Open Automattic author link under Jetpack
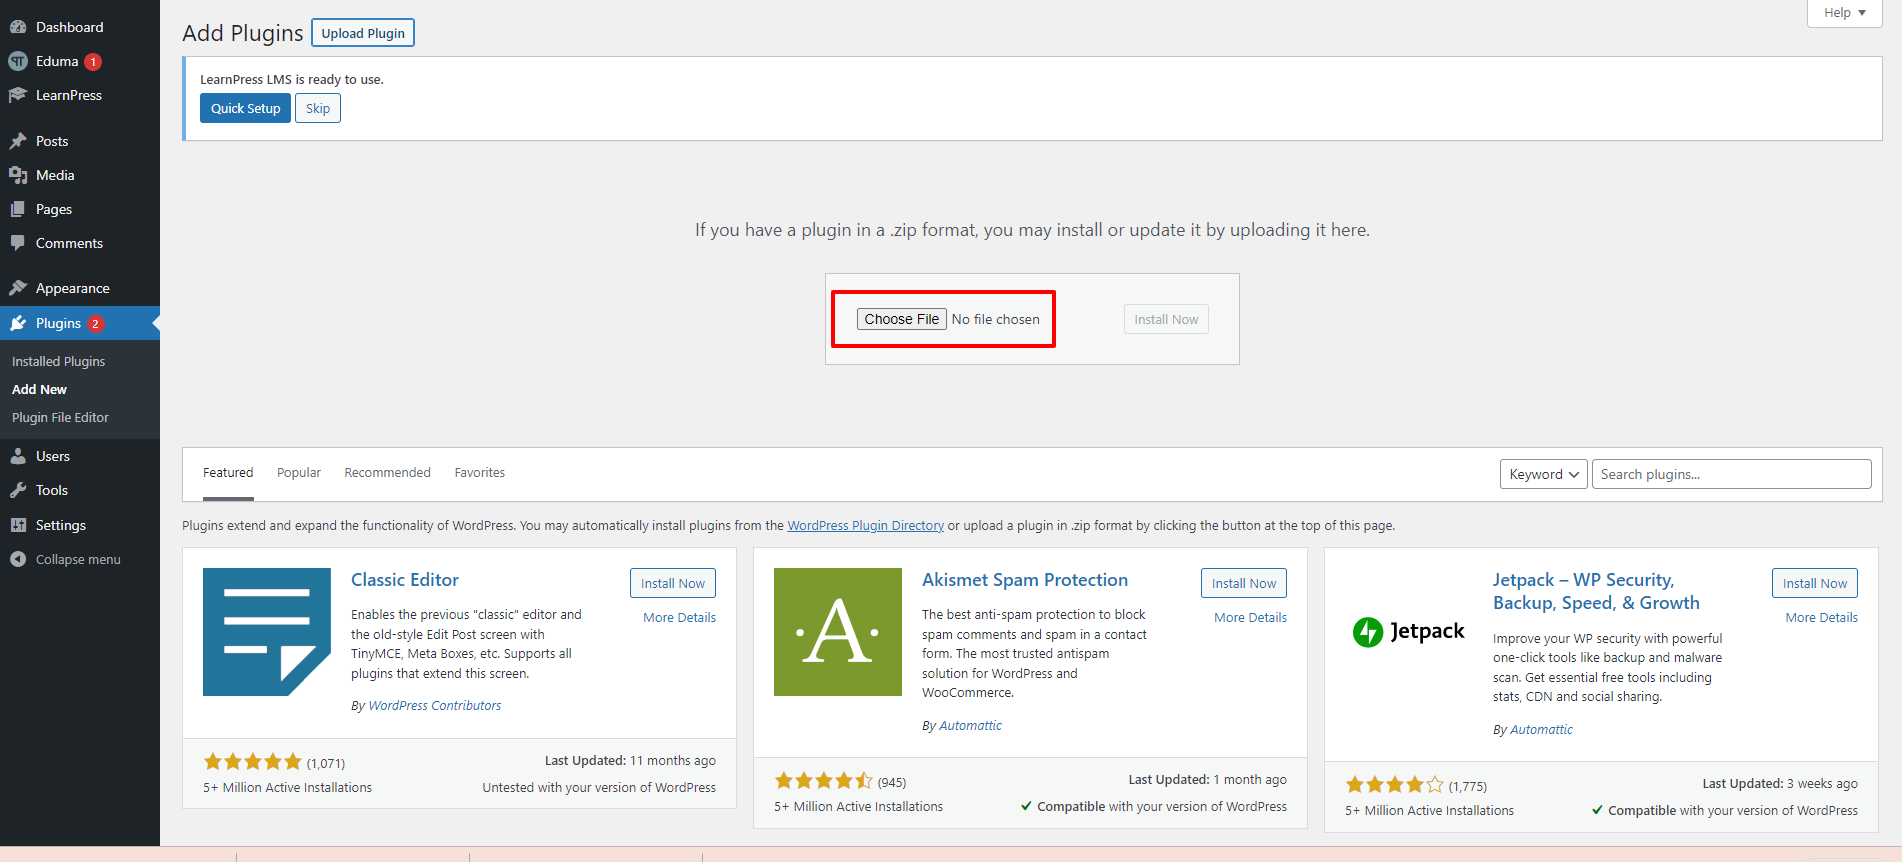The width and height of the screenshot is (1902, 862). click(x=1542, y=729)
